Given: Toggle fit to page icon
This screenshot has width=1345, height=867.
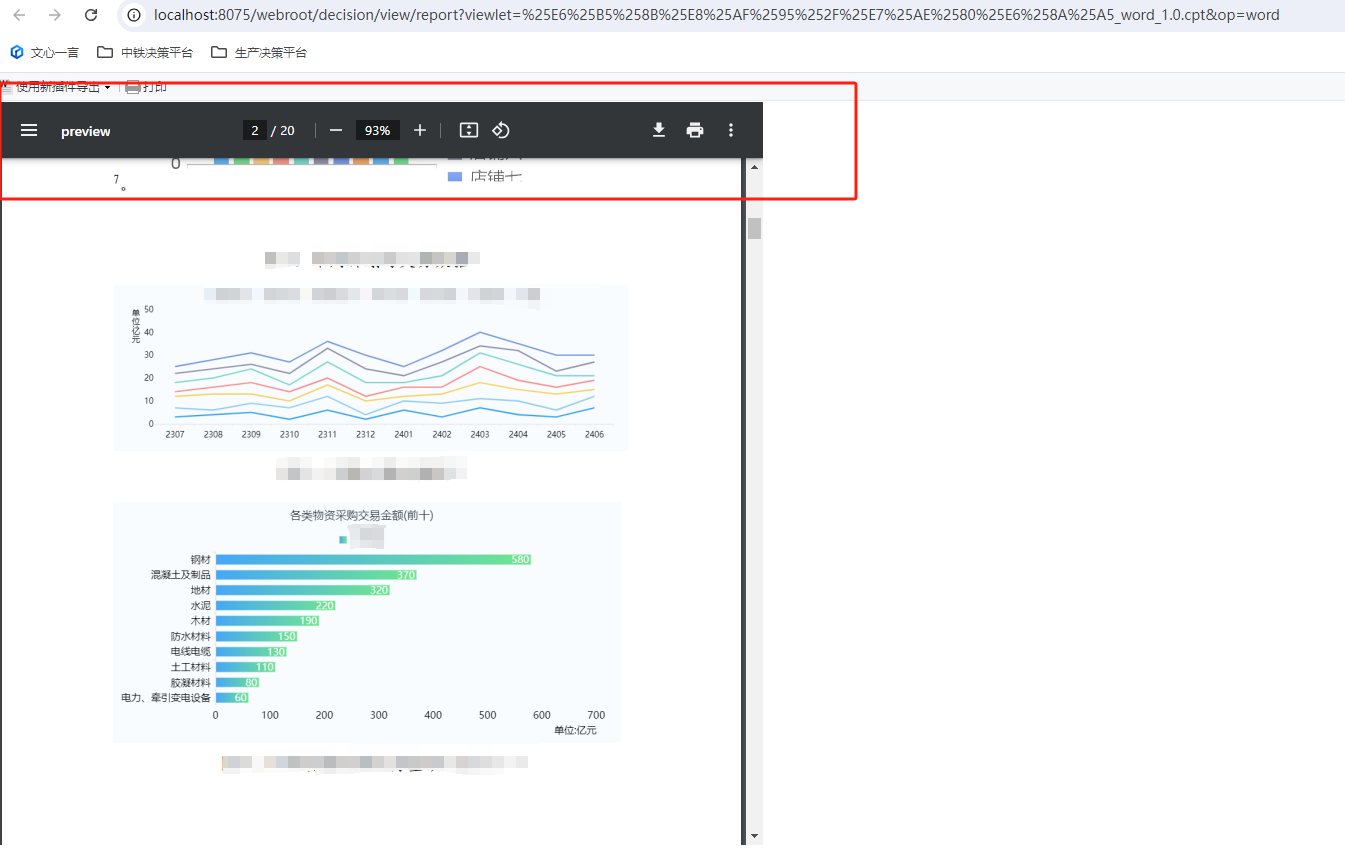Looking at the screenshot, I should pyautogui.click(x=469, y=131).
